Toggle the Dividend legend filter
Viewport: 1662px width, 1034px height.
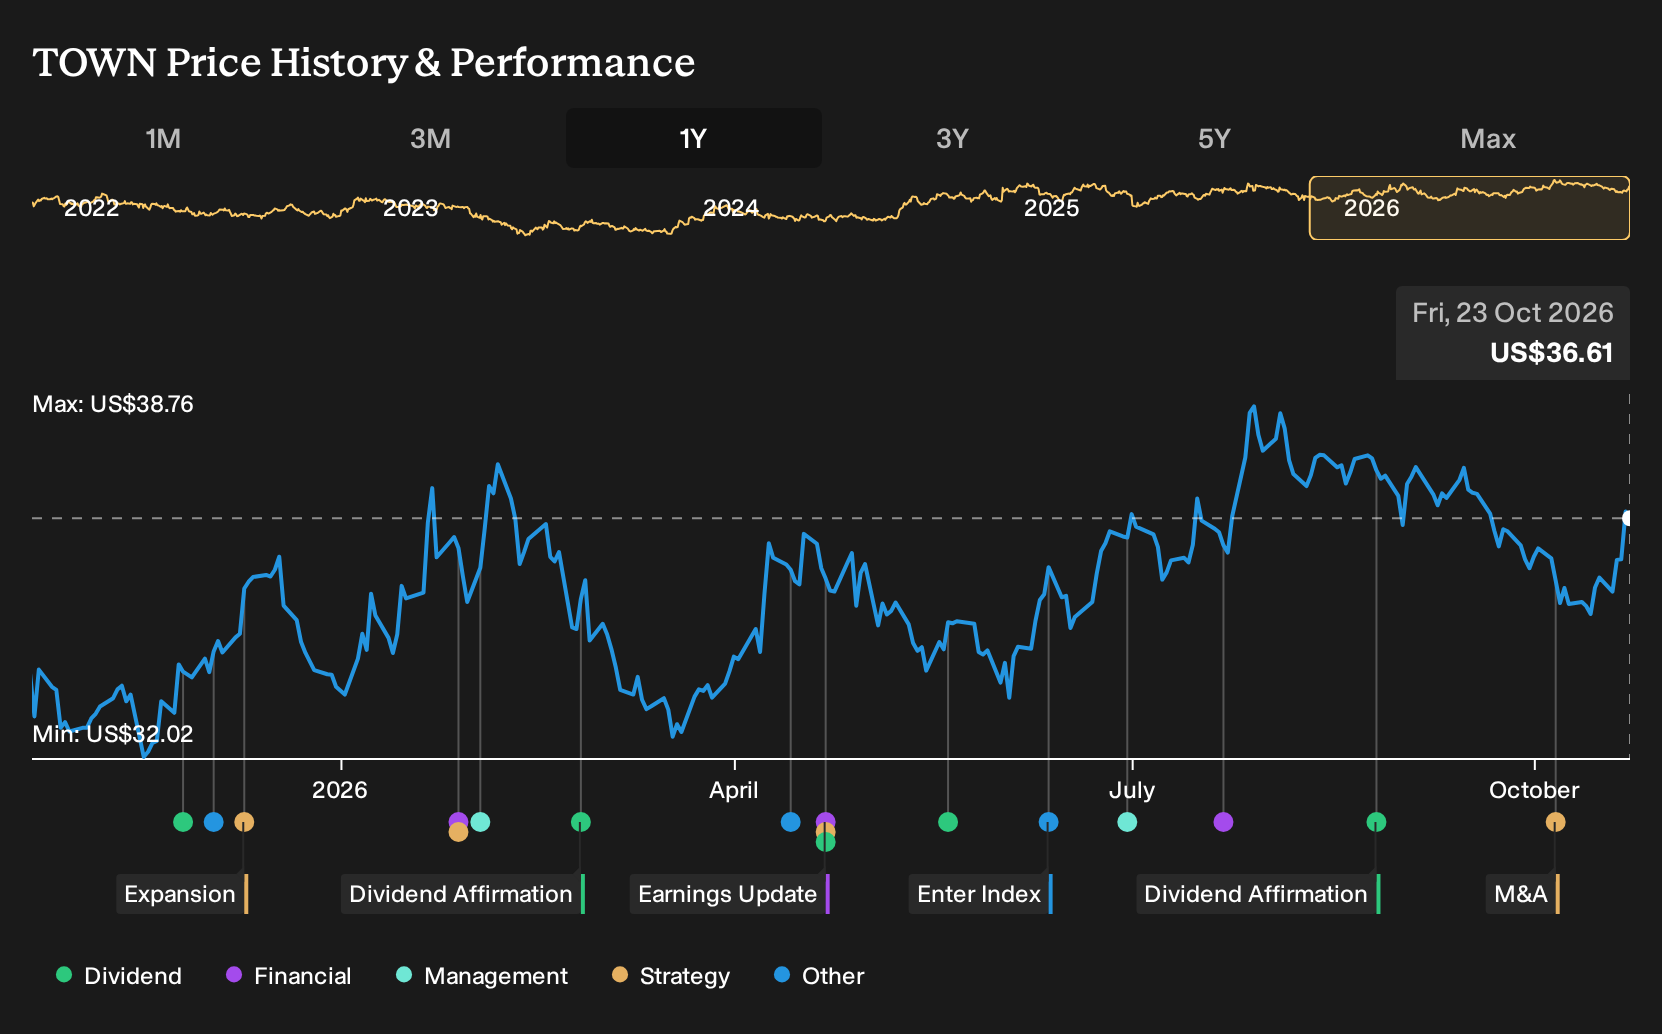[119, 976]
